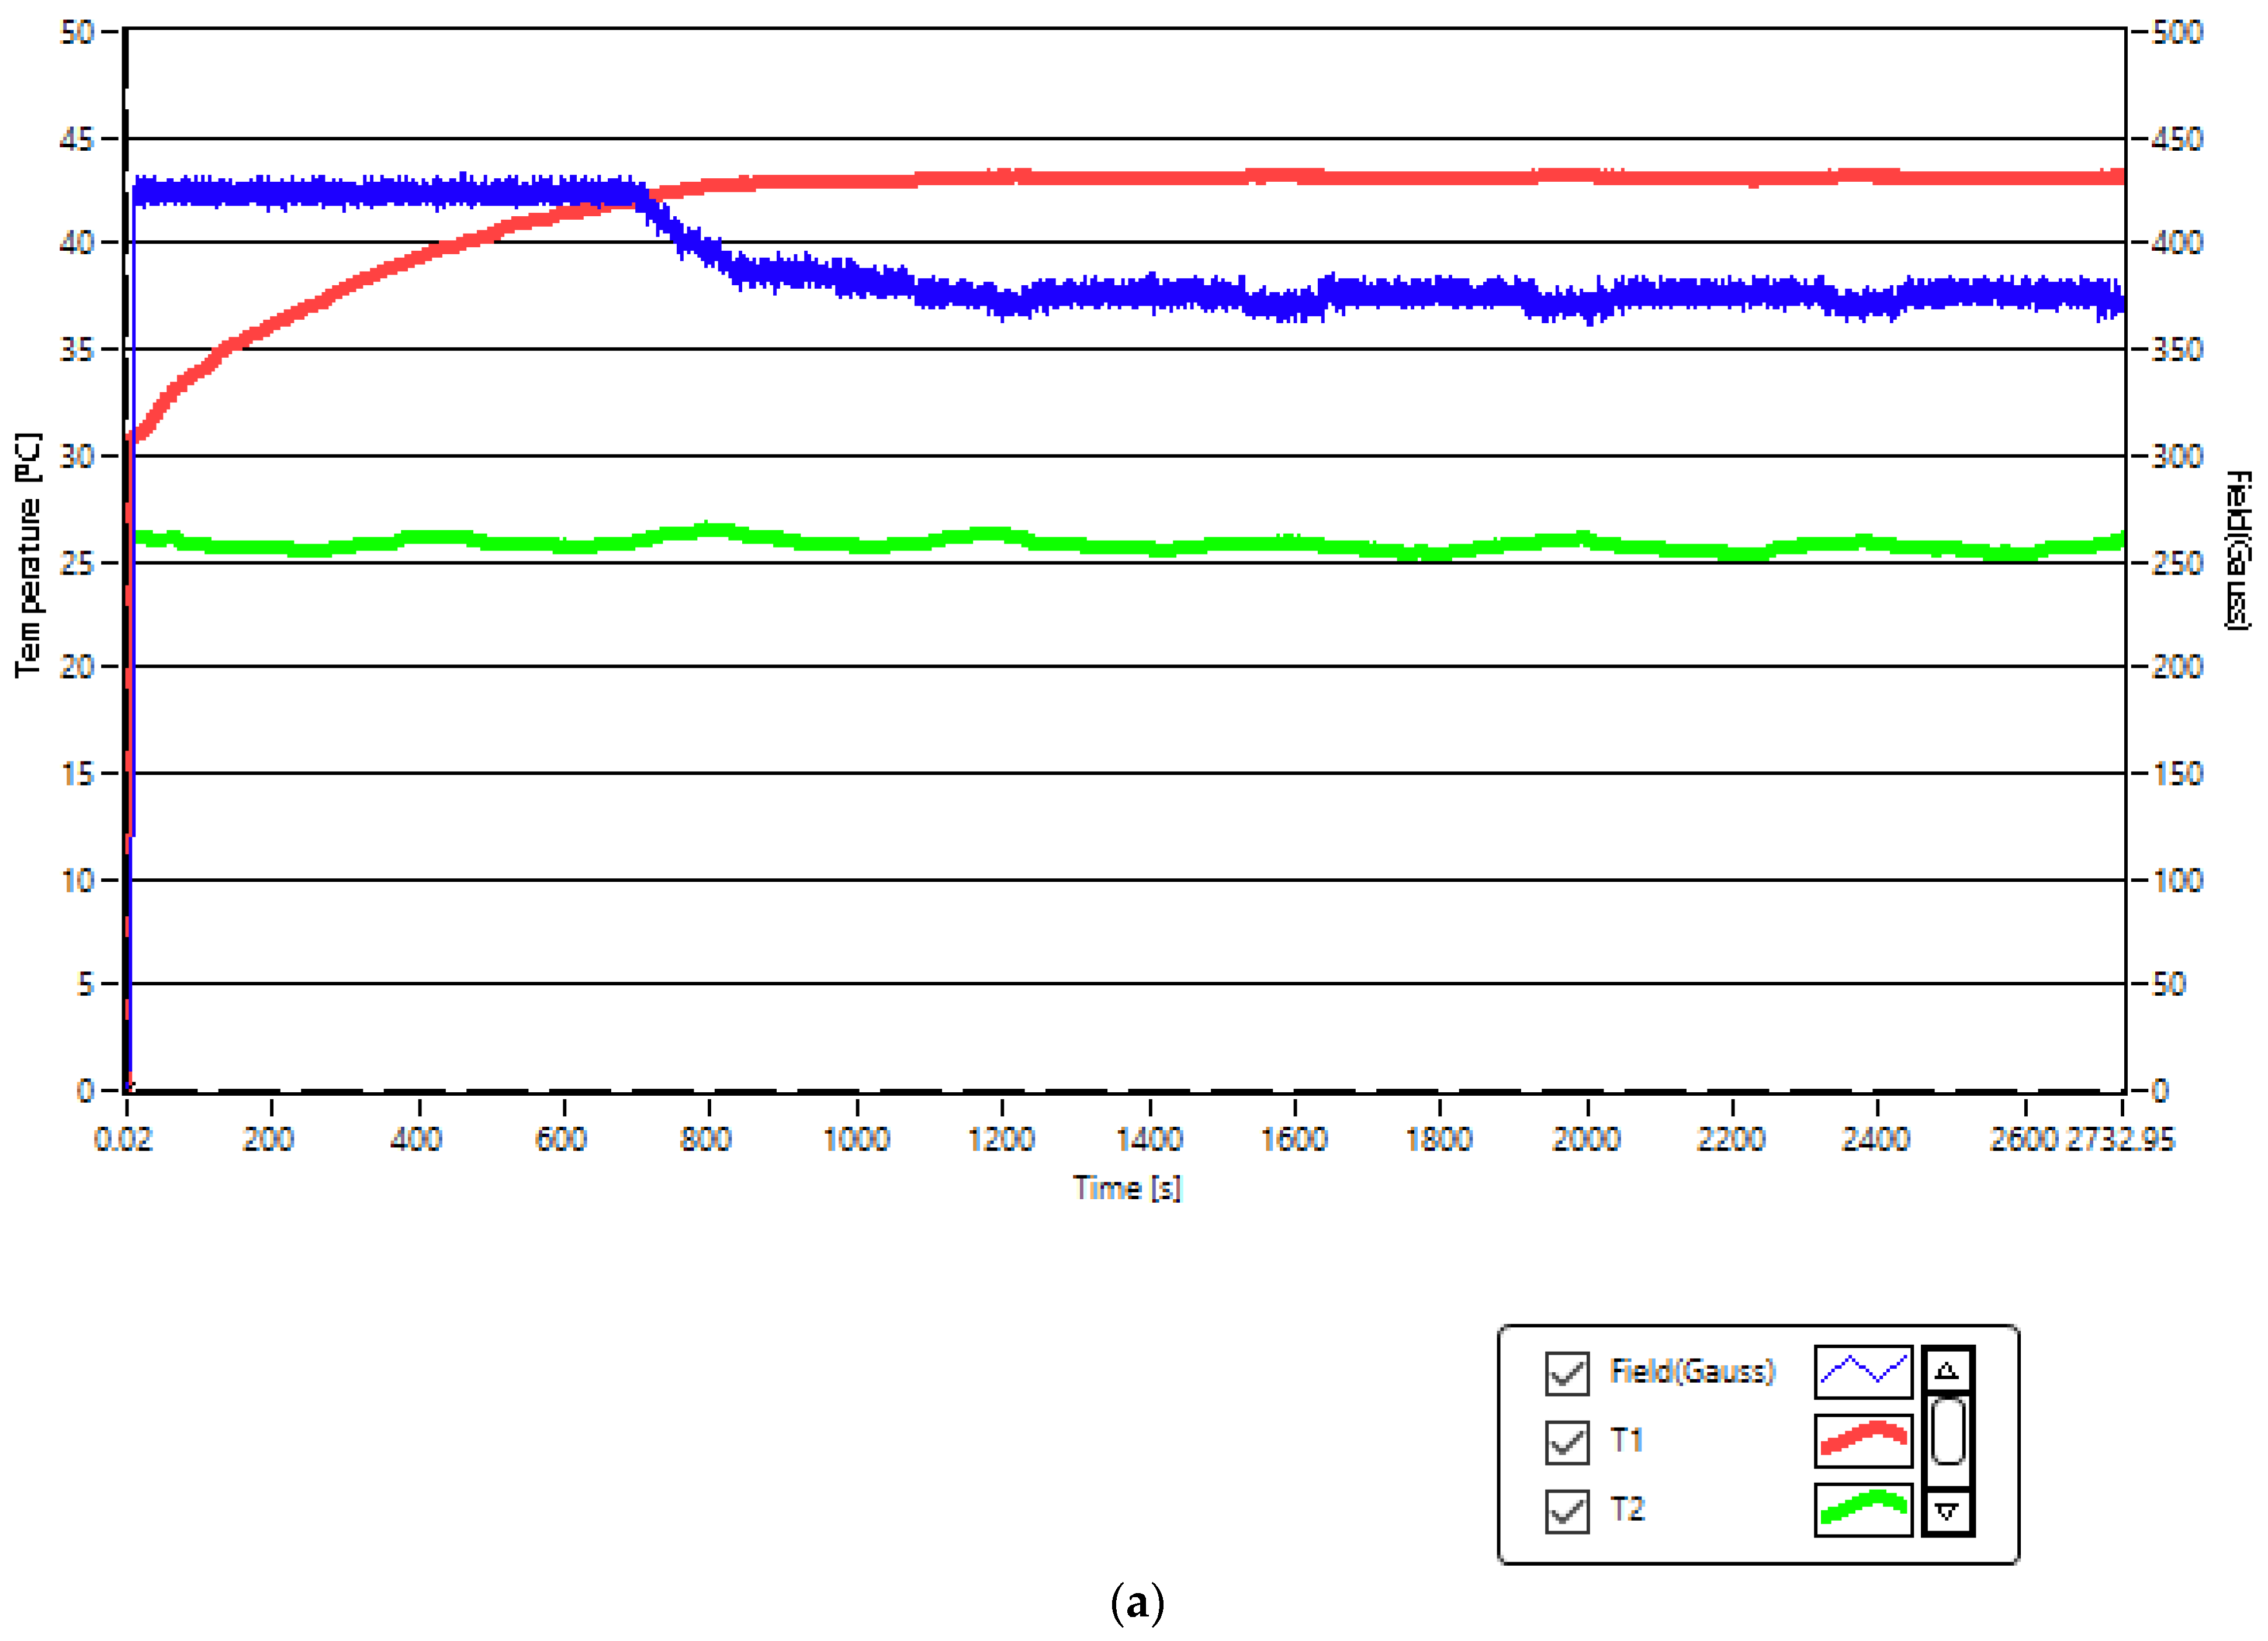Click the 350 field axis tick label
Screen dimensions: 2268x1641
tap(2177, 350)
